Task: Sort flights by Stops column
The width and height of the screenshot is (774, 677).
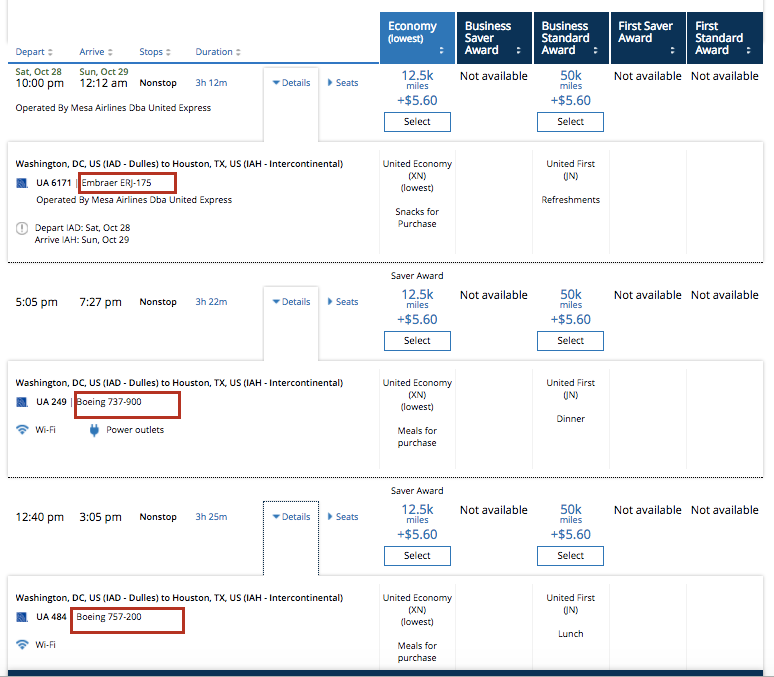Action: [152, 52]
